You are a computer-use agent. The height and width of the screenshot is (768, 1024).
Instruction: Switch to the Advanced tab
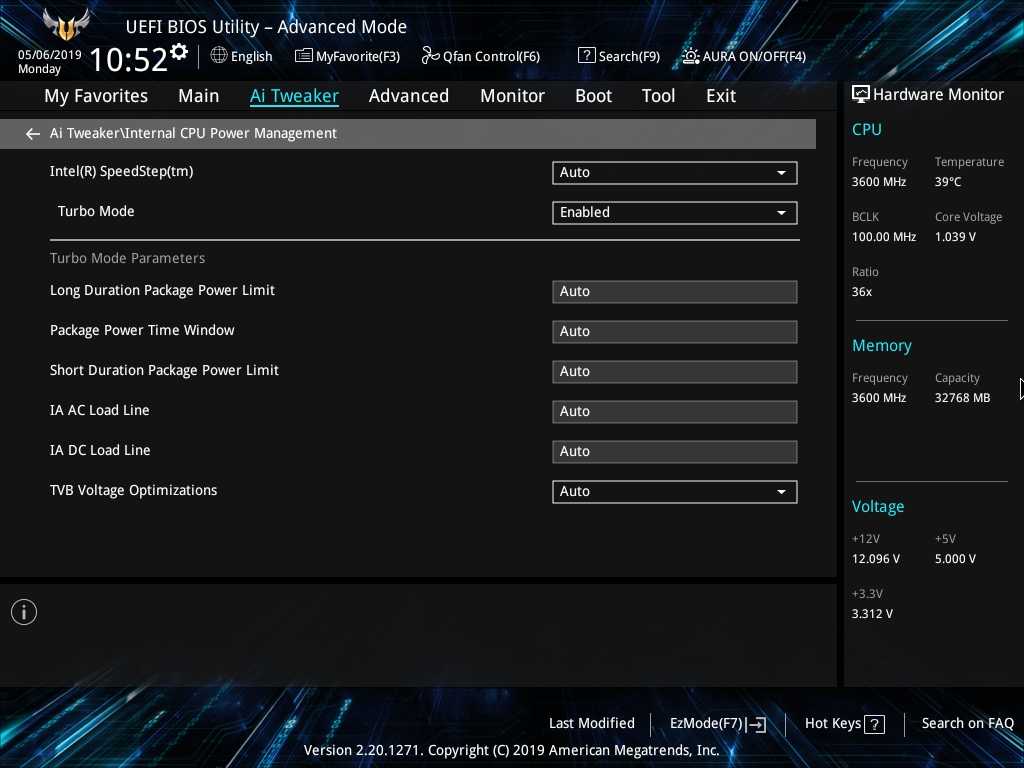[408, 96]
